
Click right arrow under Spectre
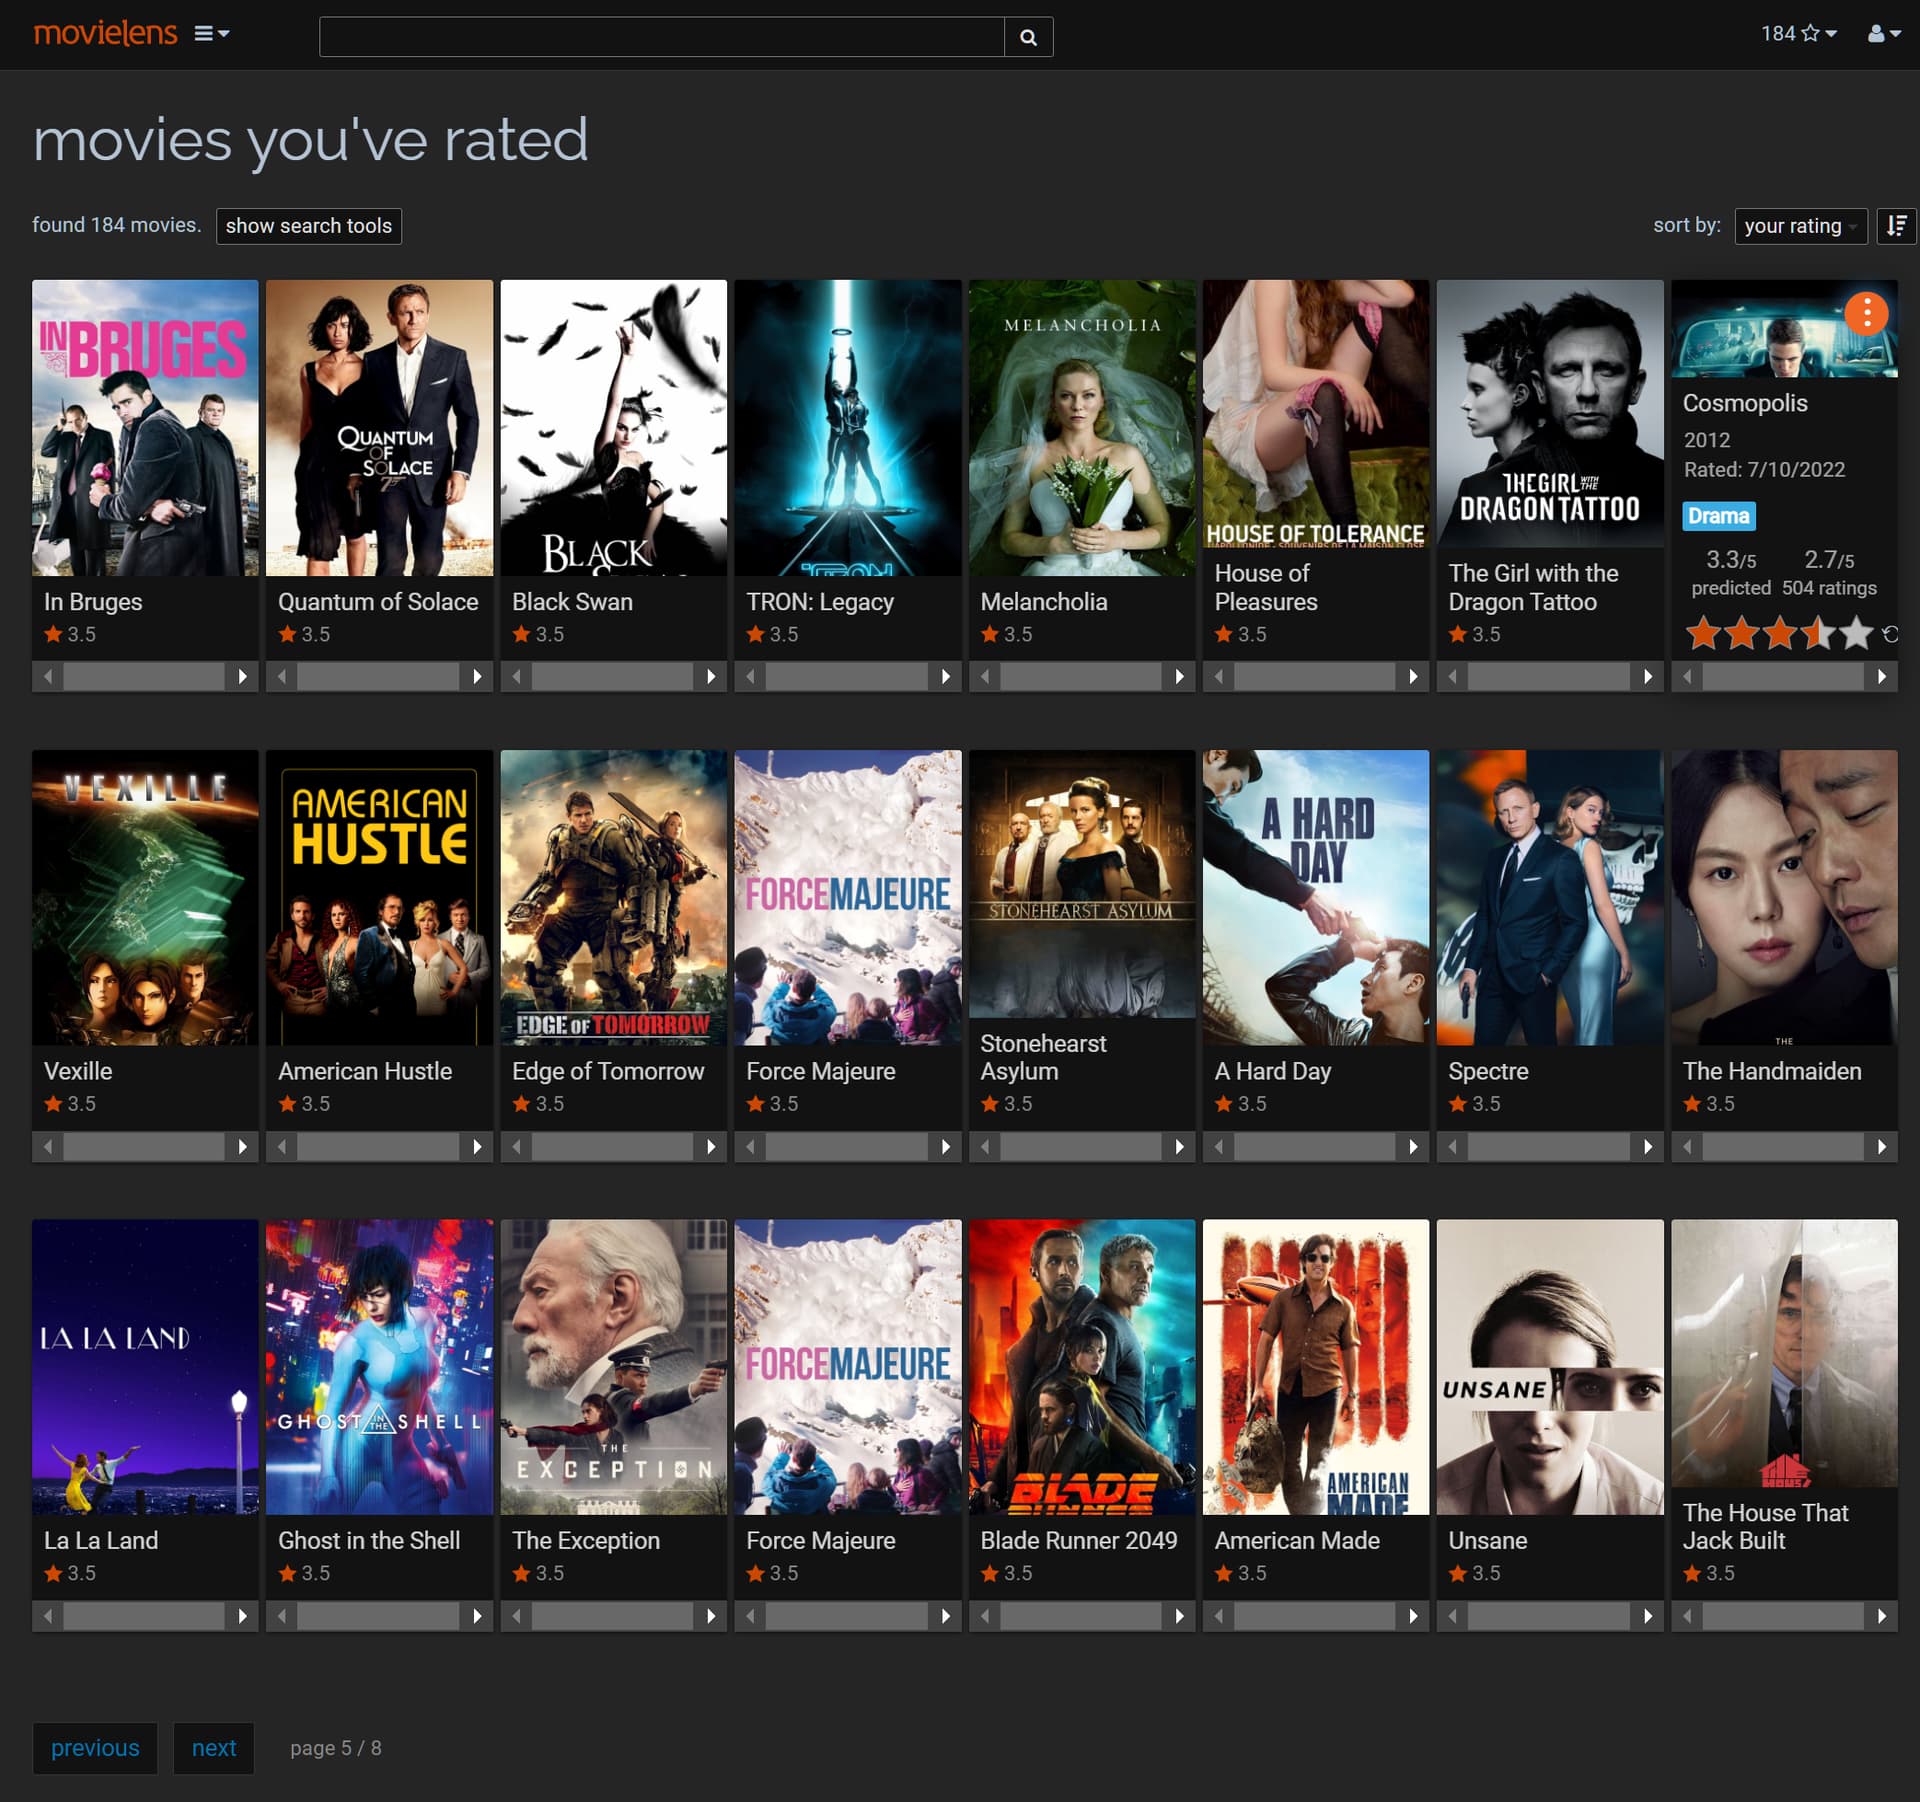pos(1648,1147)
